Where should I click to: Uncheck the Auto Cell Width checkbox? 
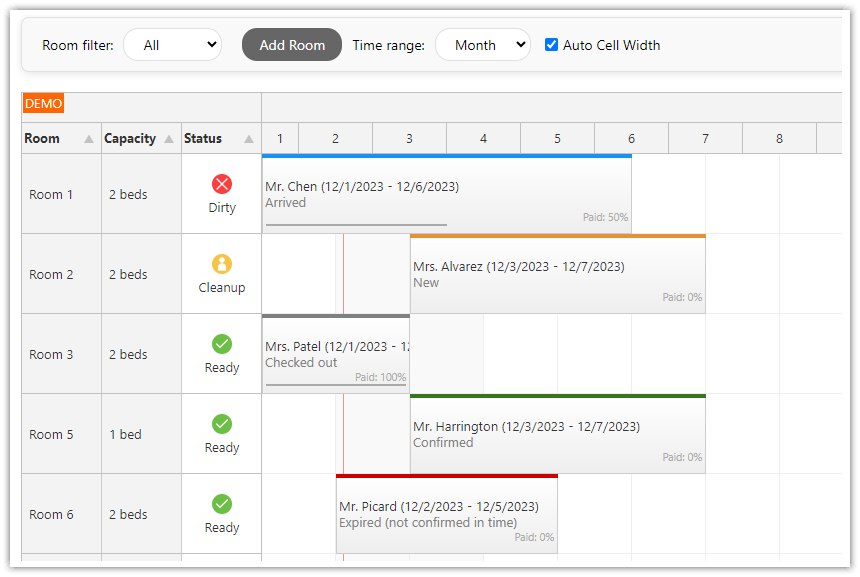click(551, 45)
